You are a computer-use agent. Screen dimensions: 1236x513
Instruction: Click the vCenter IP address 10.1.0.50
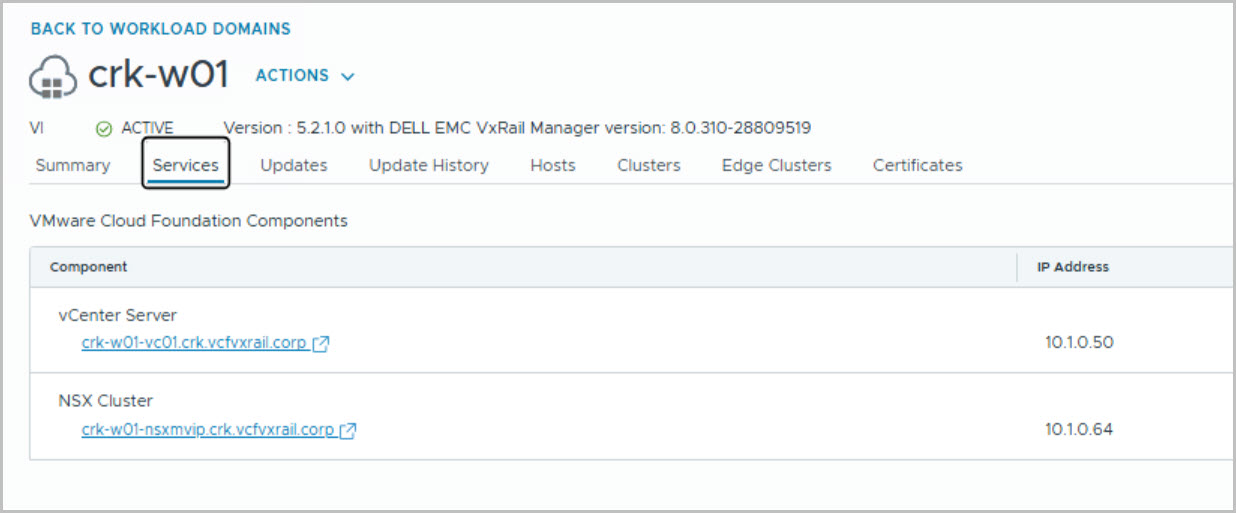click(1079, 343)
